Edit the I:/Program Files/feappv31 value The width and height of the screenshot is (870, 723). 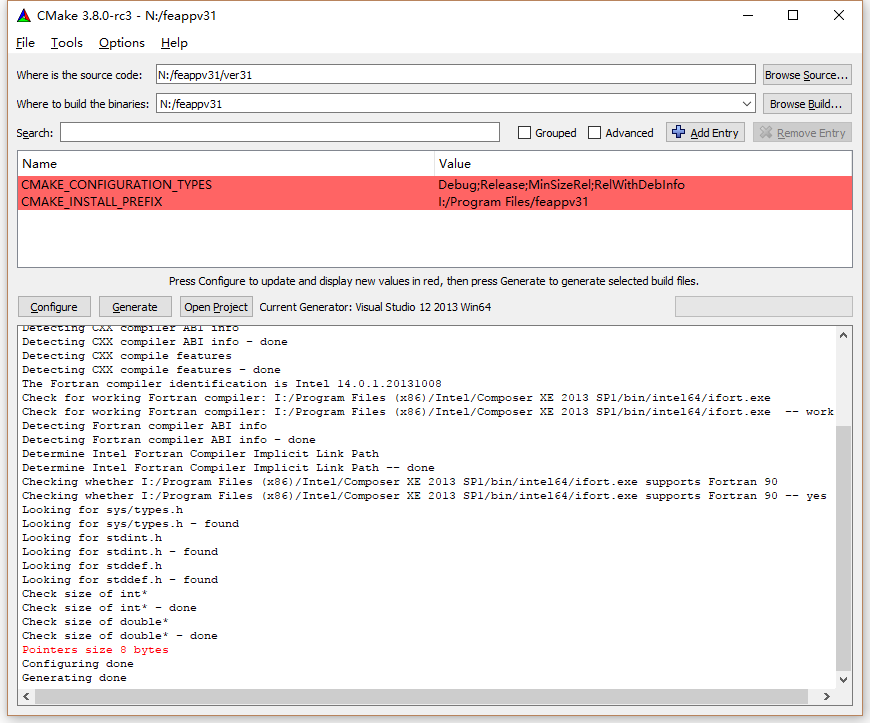513,201
